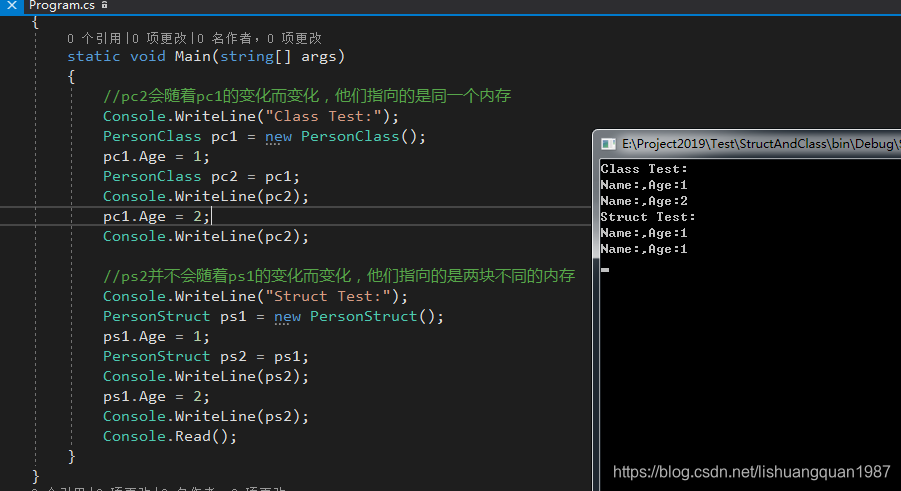
Task: Click the Main method name in signature
Action: [x=192, y=56]
